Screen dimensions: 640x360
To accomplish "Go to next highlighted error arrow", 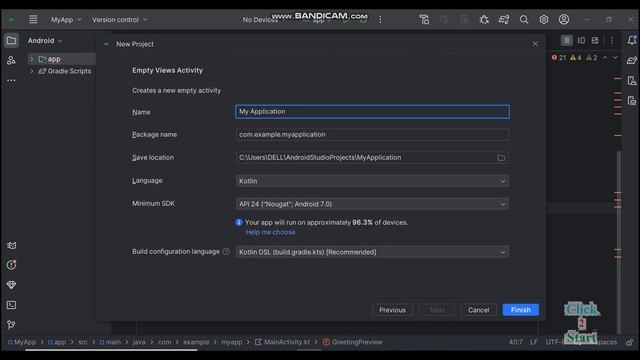I will (x=615, y=58).
